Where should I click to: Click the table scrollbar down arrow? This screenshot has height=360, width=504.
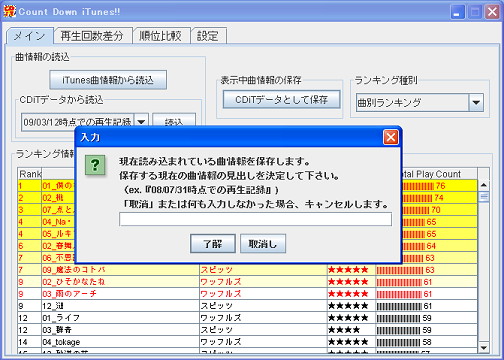tap(484, 348)
